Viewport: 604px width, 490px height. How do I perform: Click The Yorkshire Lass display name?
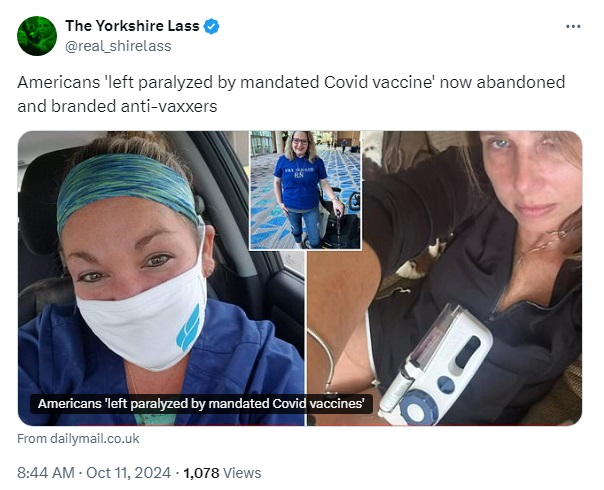point(132,26)
